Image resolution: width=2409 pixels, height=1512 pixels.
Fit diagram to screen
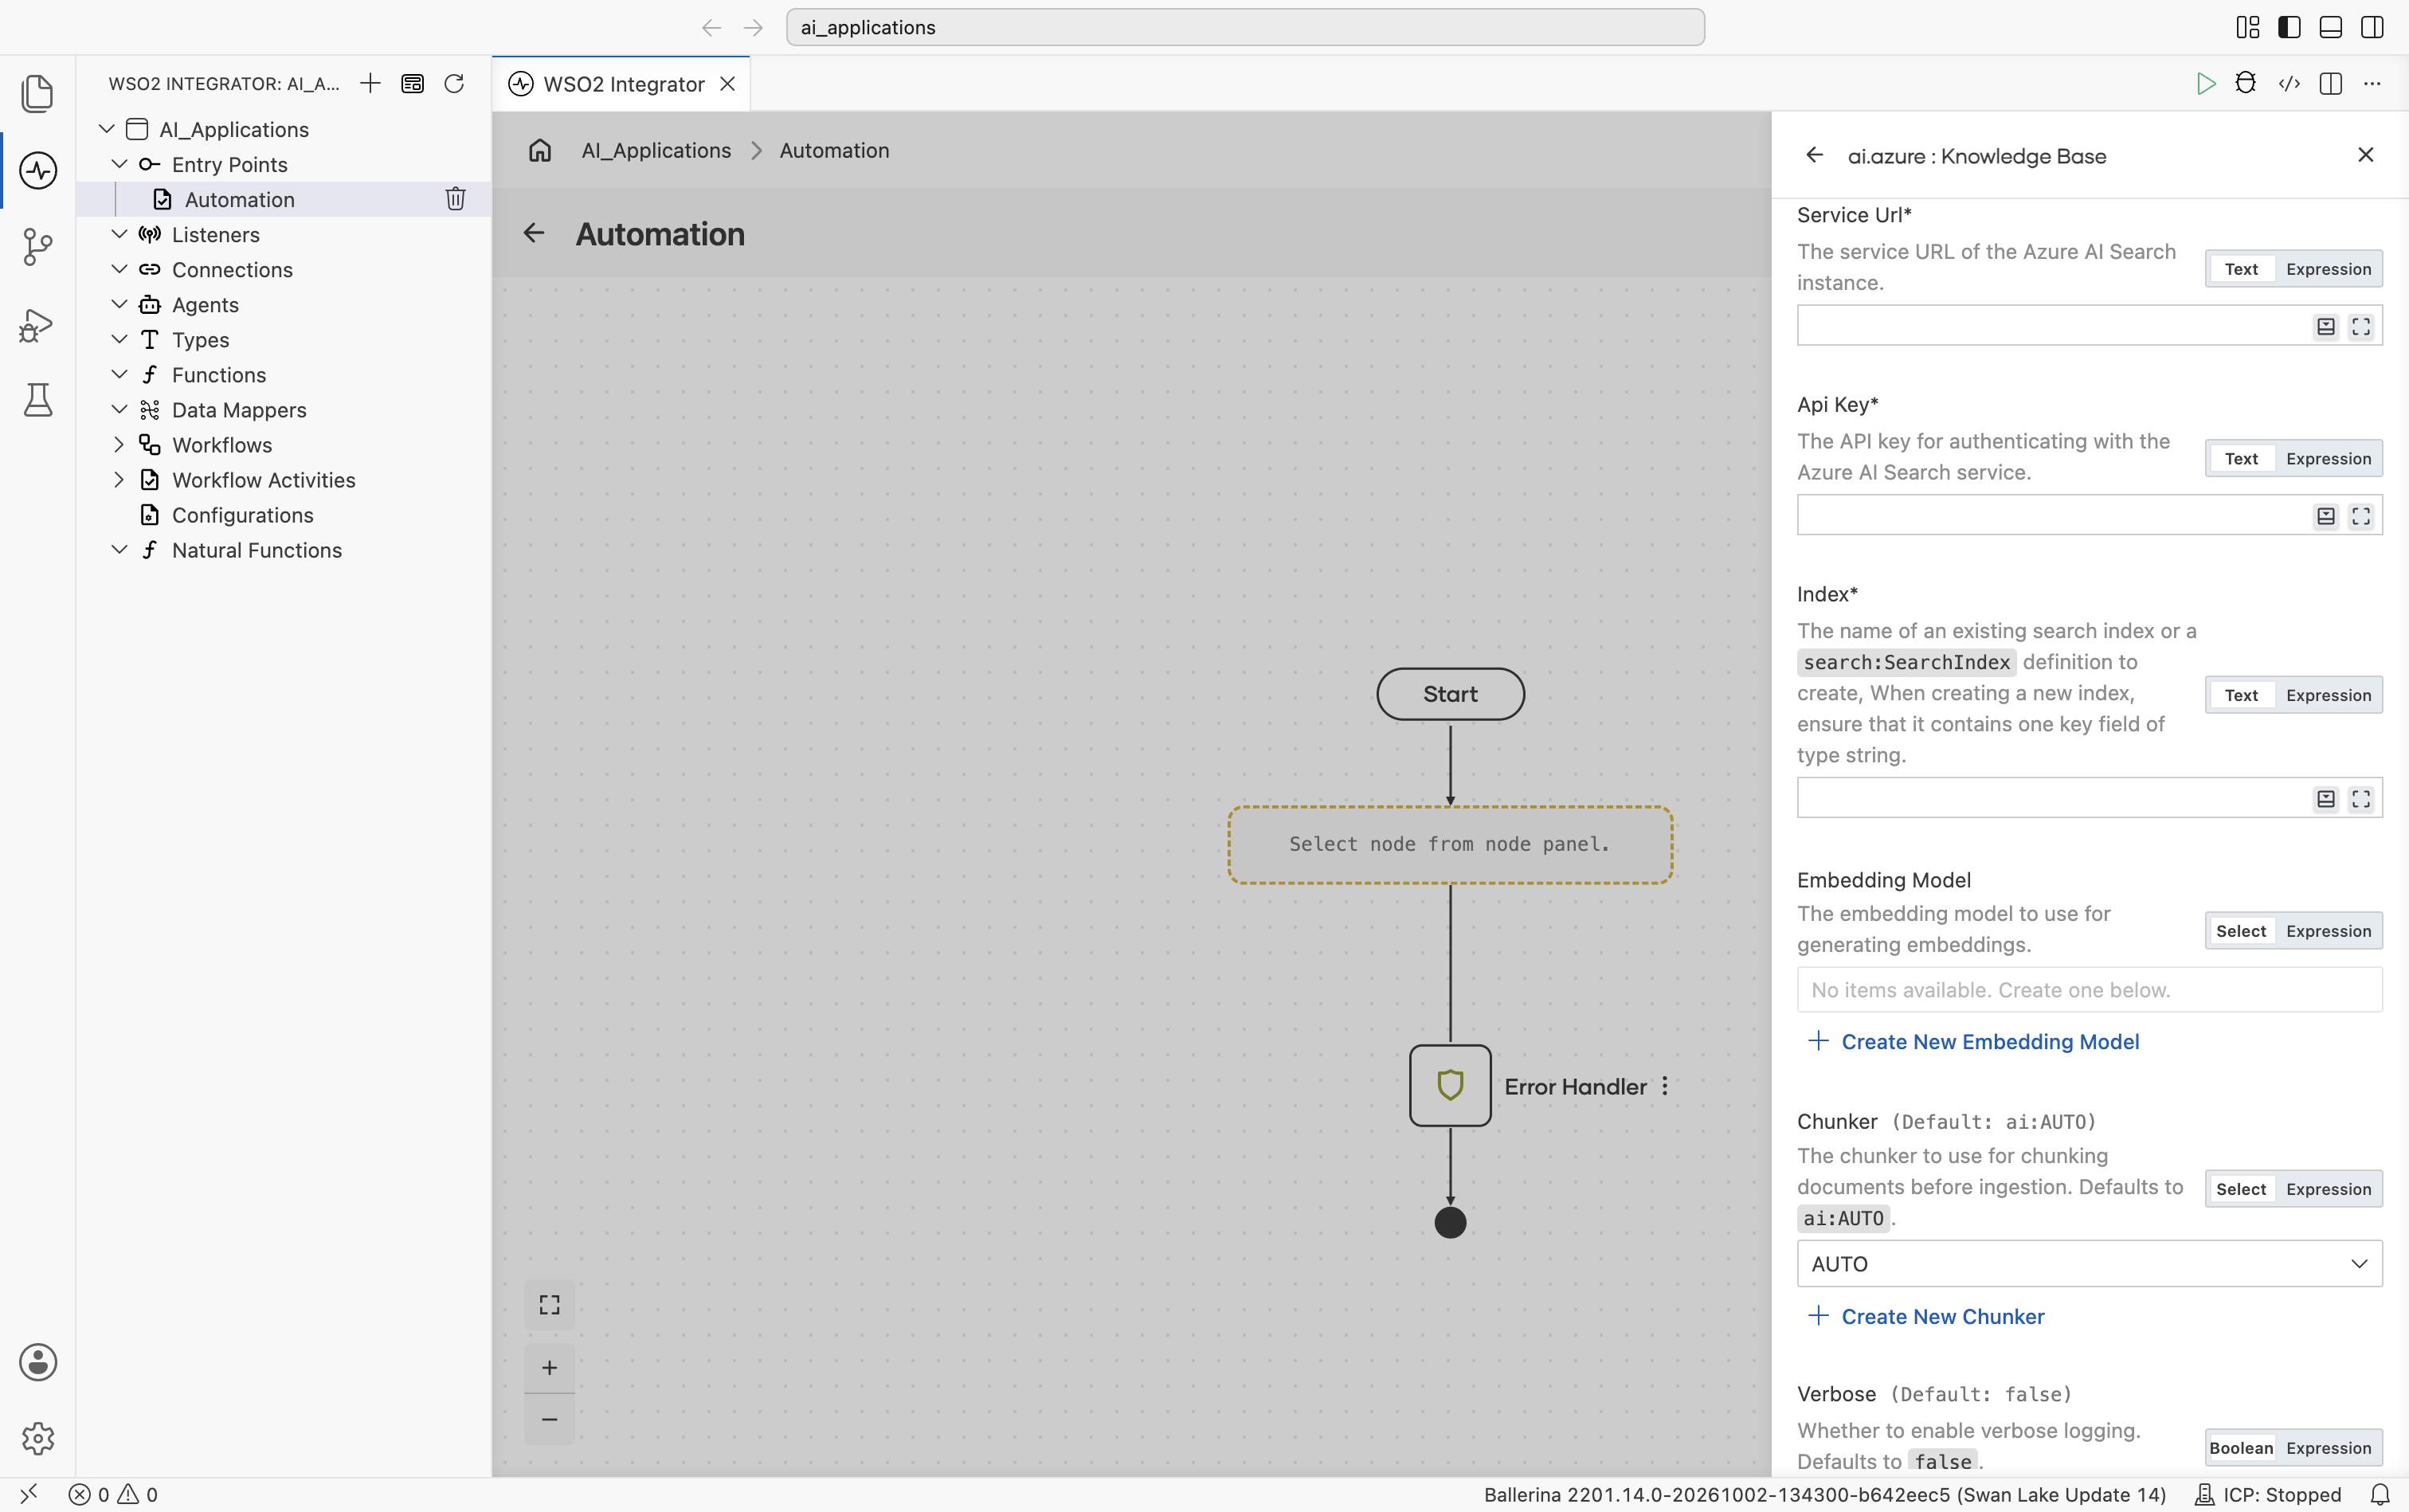[x=549, y=1305]
